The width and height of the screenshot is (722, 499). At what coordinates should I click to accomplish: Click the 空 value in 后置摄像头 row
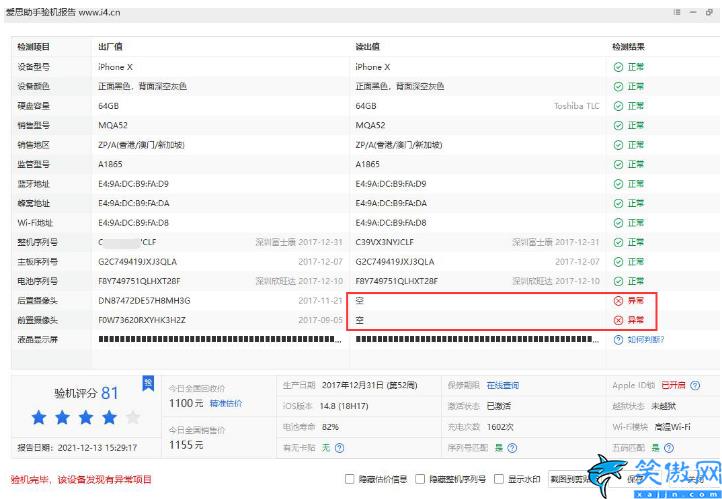(x=360, y=301)
